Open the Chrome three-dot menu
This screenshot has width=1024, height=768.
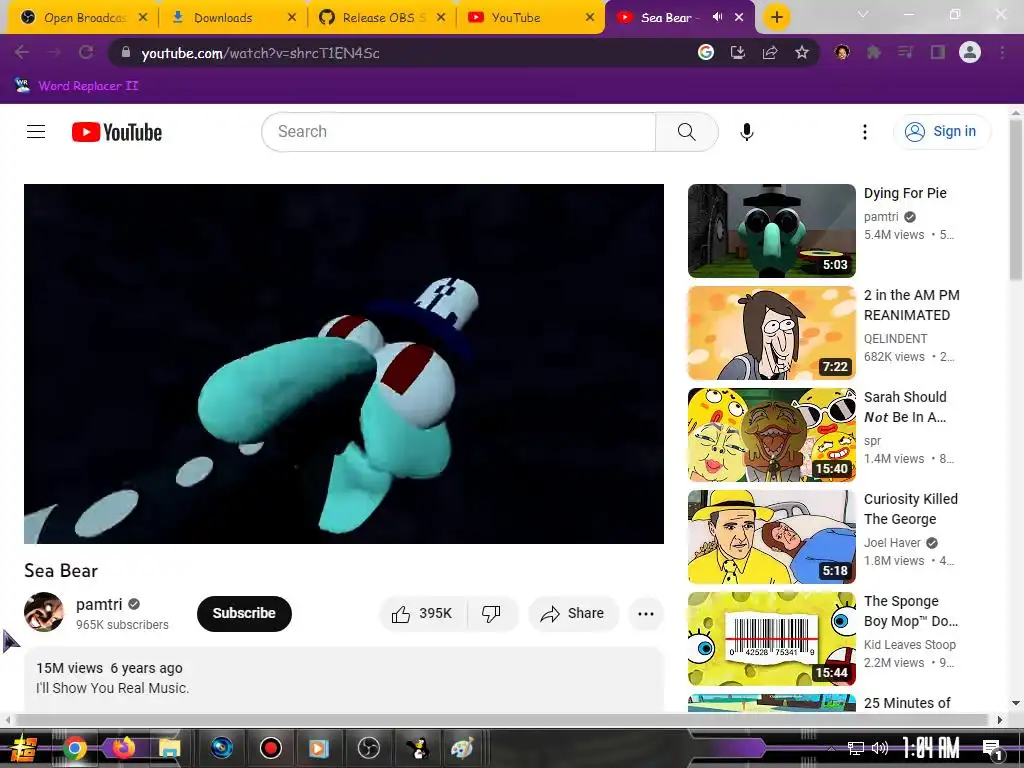pyautogui.click(x=1002, y=52)
